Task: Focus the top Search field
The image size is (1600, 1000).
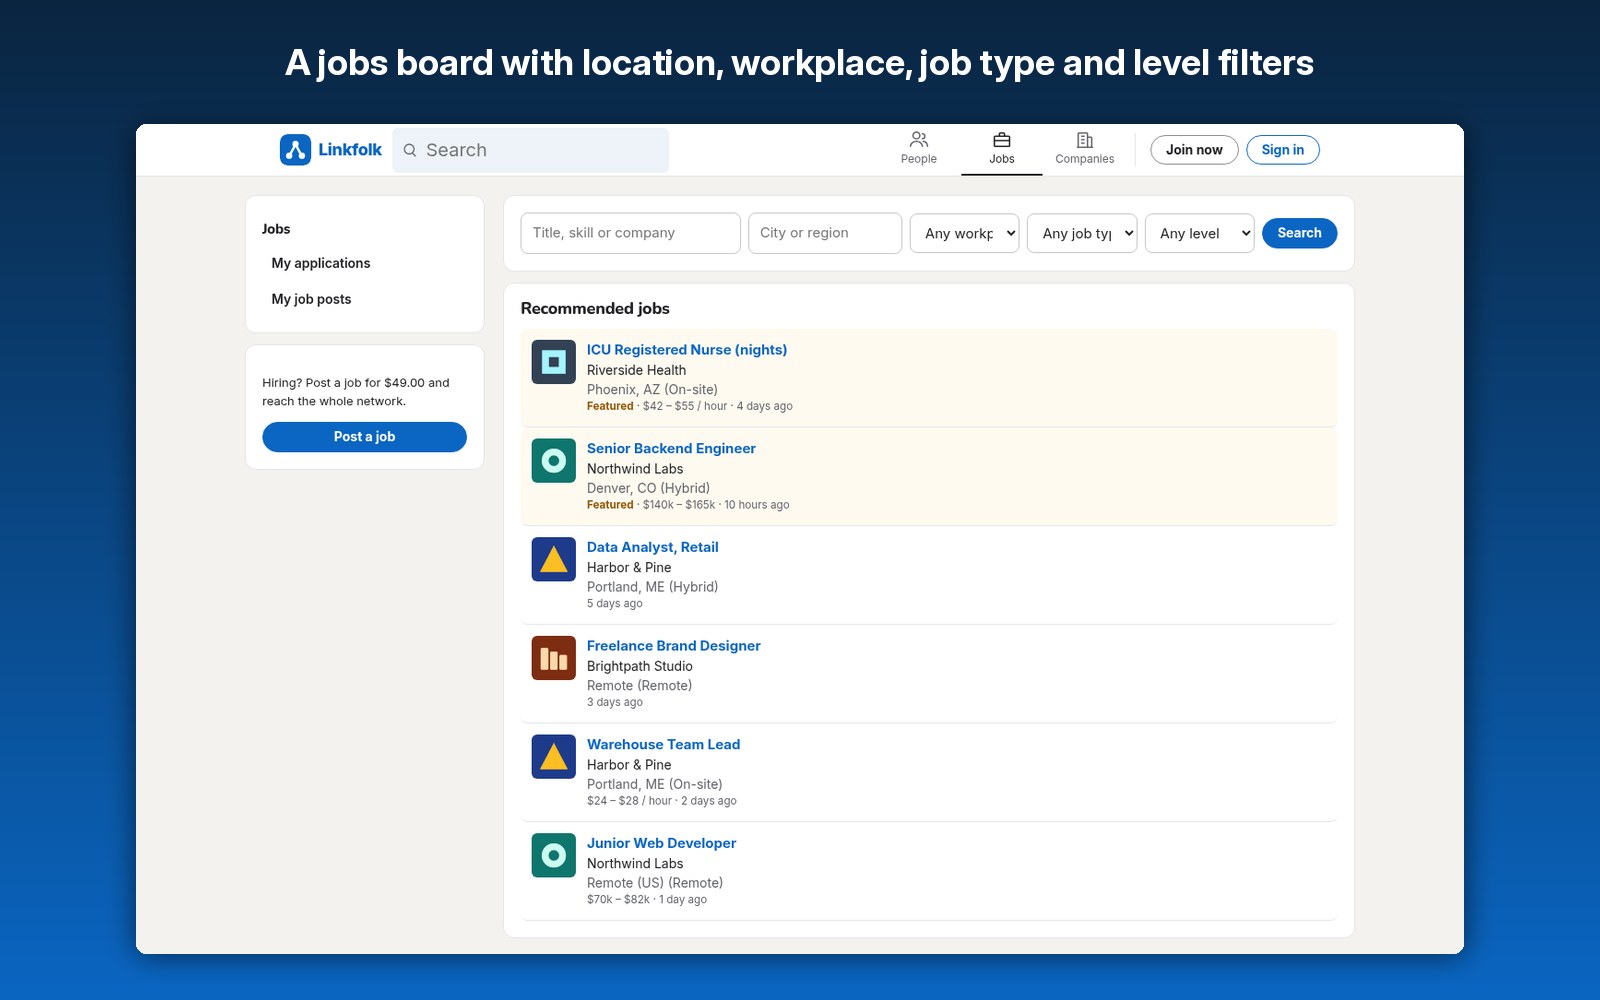Action: [530, 150]
